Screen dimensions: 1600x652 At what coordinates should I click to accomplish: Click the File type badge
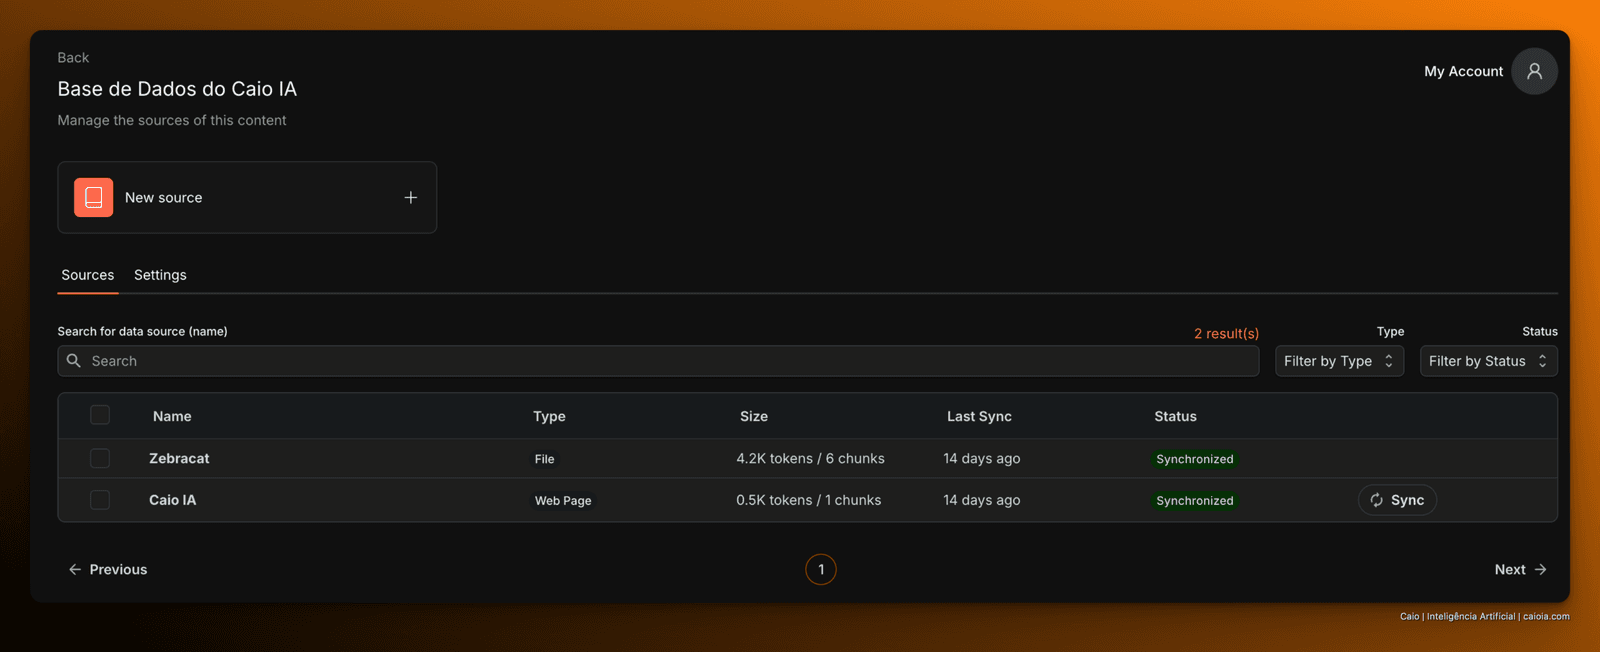coord(544,459)
